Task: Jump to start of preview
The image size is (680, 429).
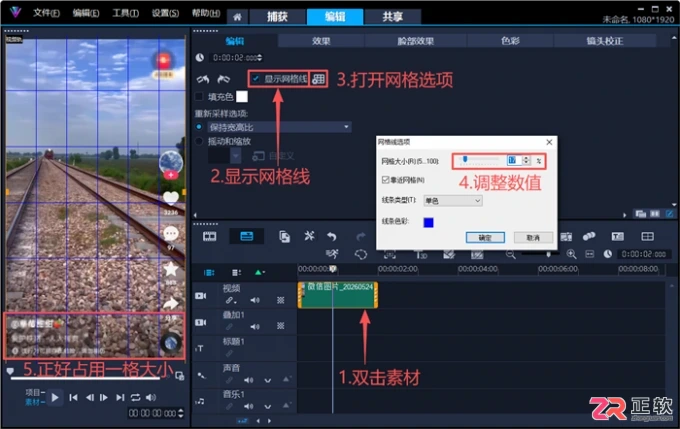Action: pos(73,397)
